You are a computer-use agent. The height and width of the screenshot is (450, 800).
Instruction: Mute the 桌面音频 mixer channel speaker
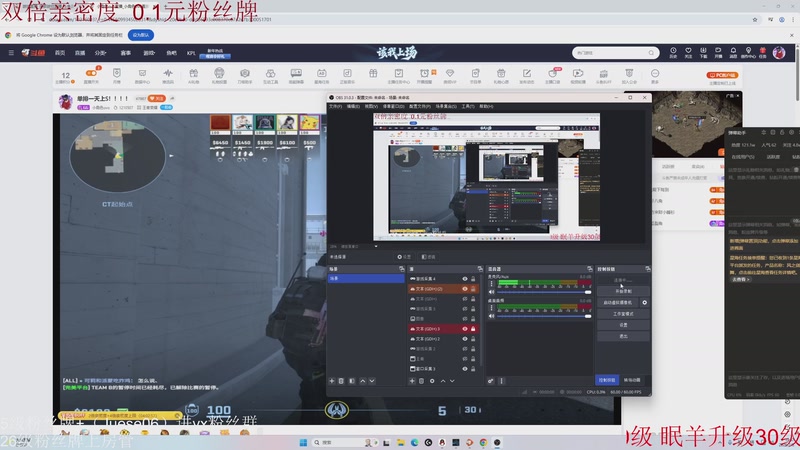491,316
